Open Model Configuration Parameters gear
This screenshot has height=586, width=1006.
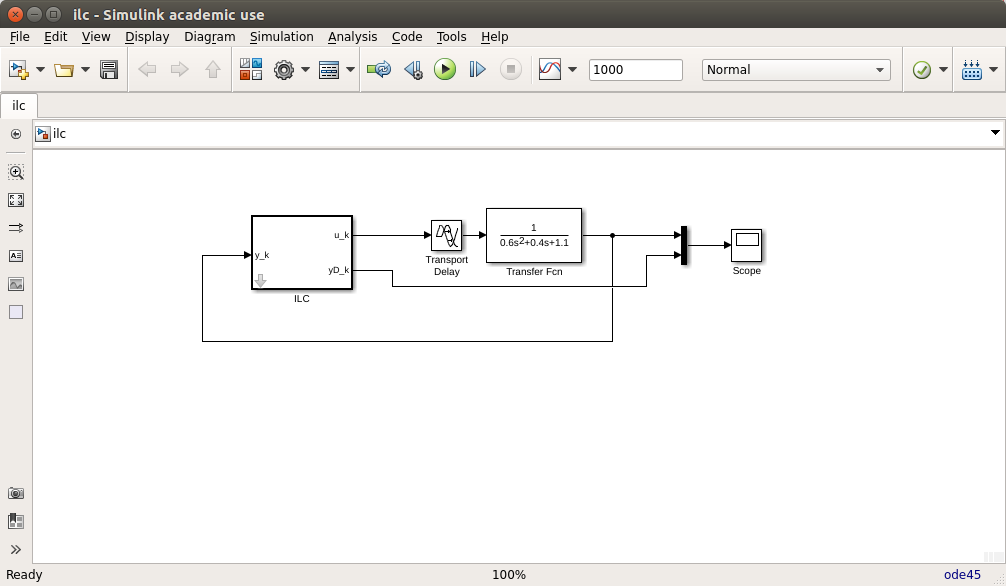[284, 69]
